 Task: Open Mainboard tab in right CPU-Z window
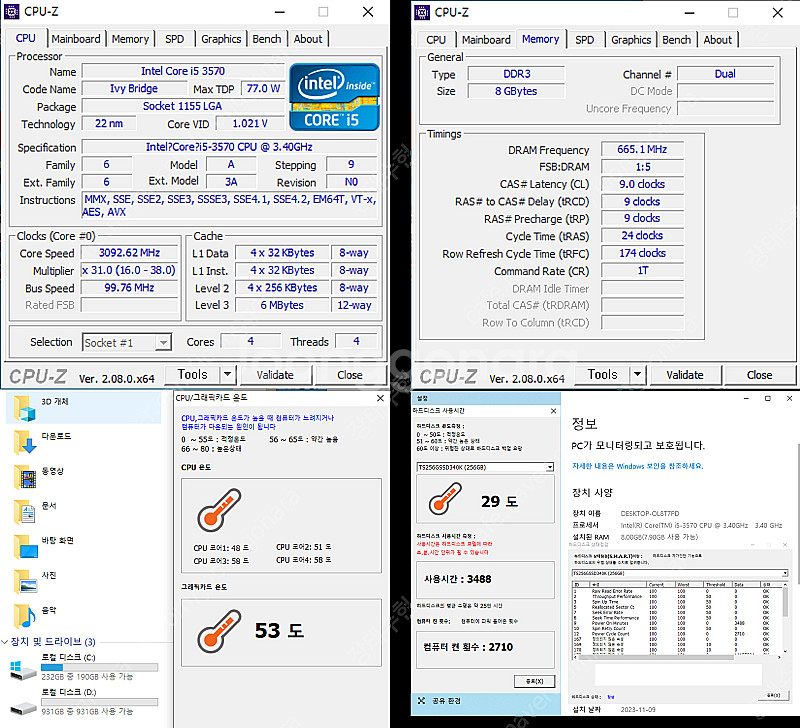(x=486, y=40)
